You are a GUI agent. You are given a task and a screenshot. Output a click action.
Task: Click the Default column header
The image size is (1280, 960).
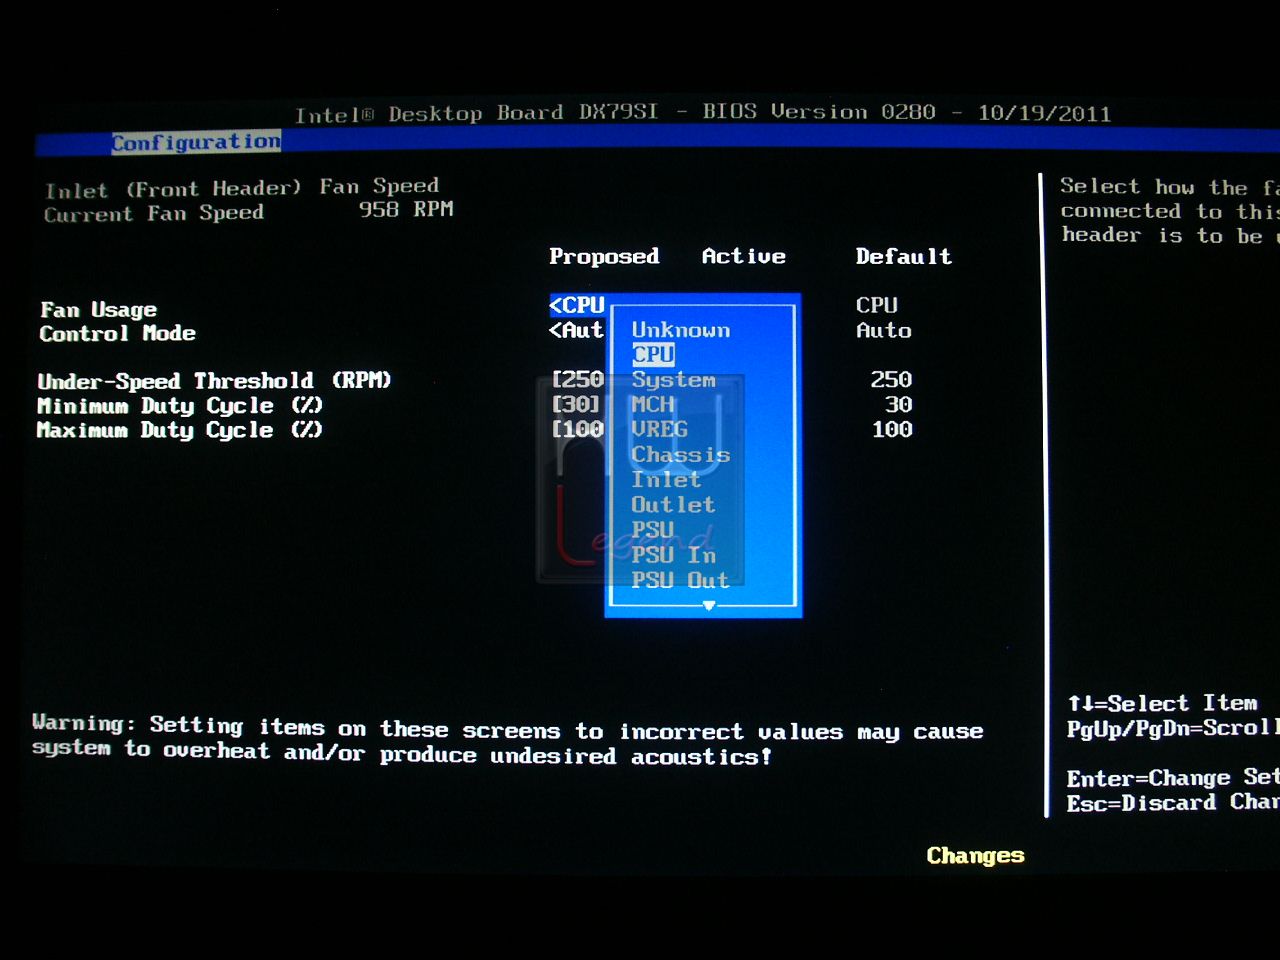tap(903, 256)
